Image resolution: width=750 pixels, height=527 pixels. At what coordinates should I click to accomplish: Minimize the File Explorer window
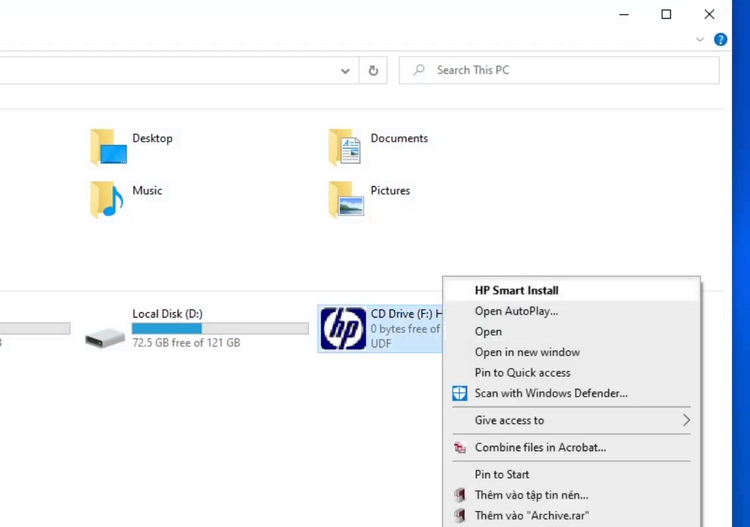[624, 14]
